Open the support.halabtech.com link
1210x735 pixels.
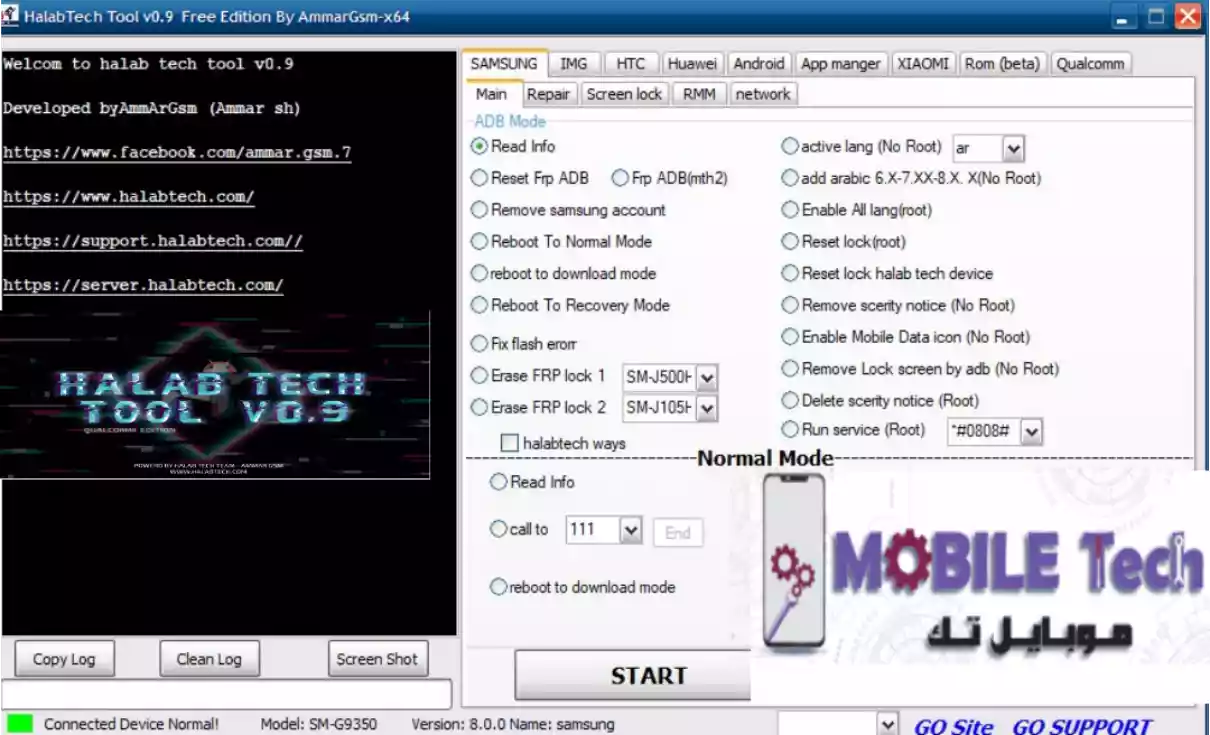pos(152,241)
